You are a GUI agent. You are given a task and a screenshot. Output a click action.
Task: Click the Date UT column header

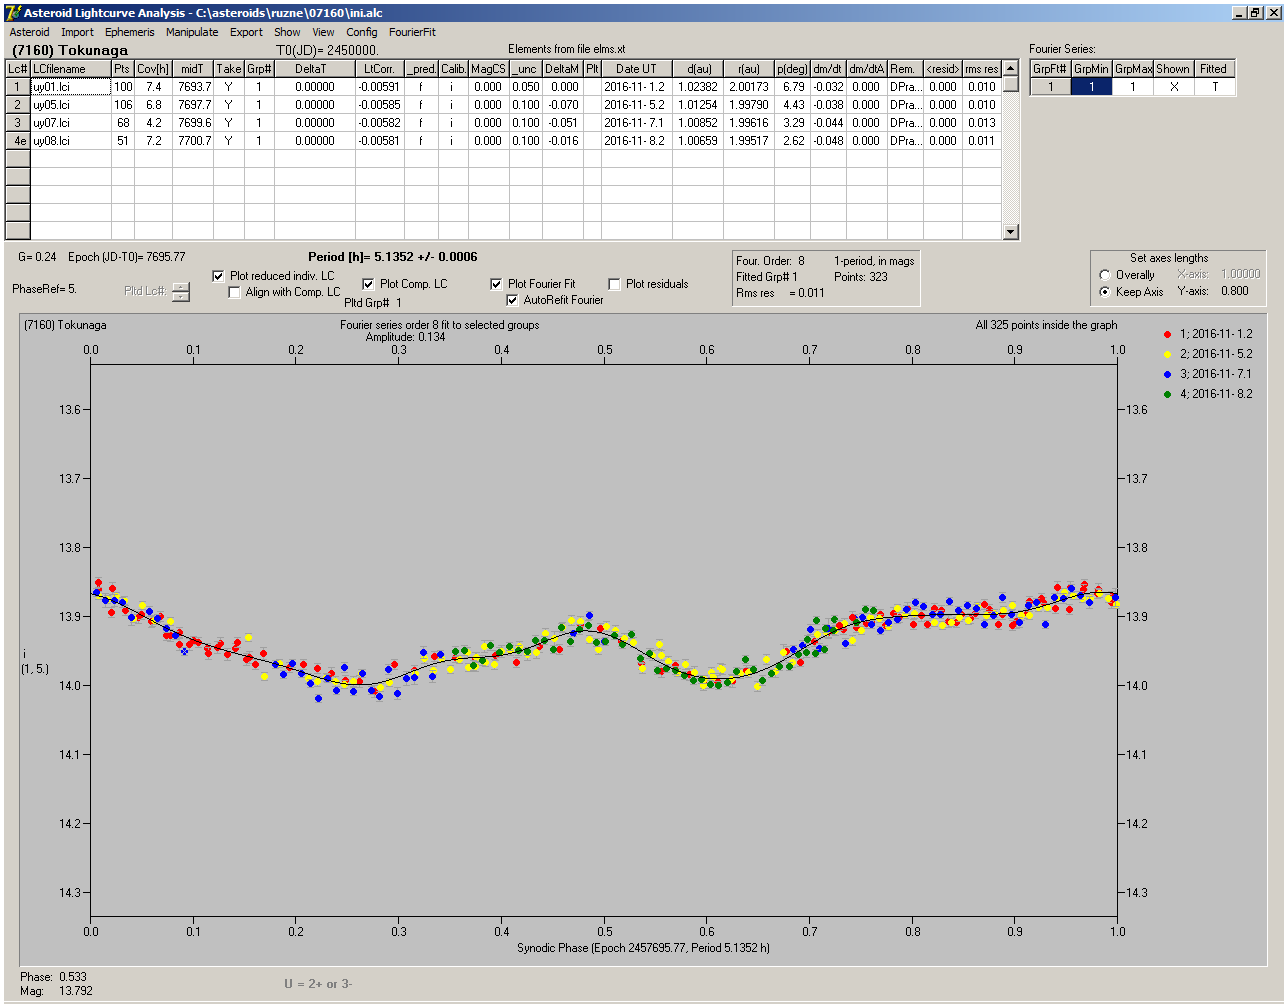tap(636, 69)
